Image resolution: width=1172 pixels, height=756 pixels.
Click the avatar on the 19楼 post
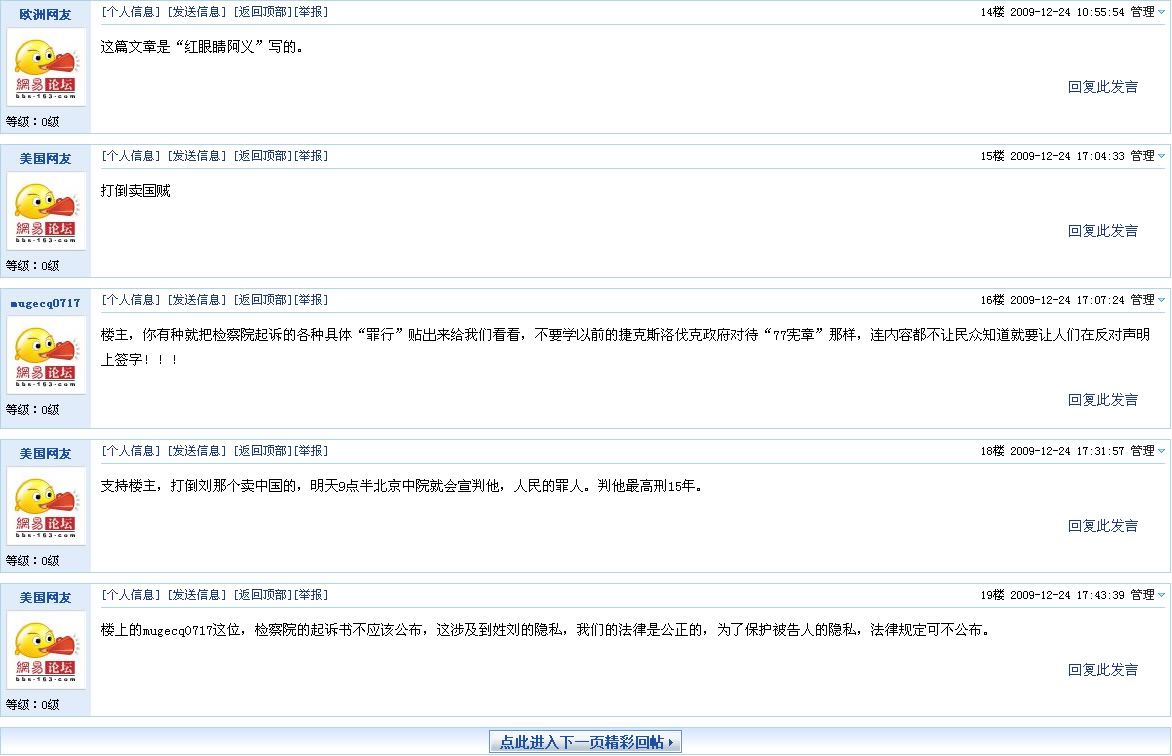pos(46,650)
